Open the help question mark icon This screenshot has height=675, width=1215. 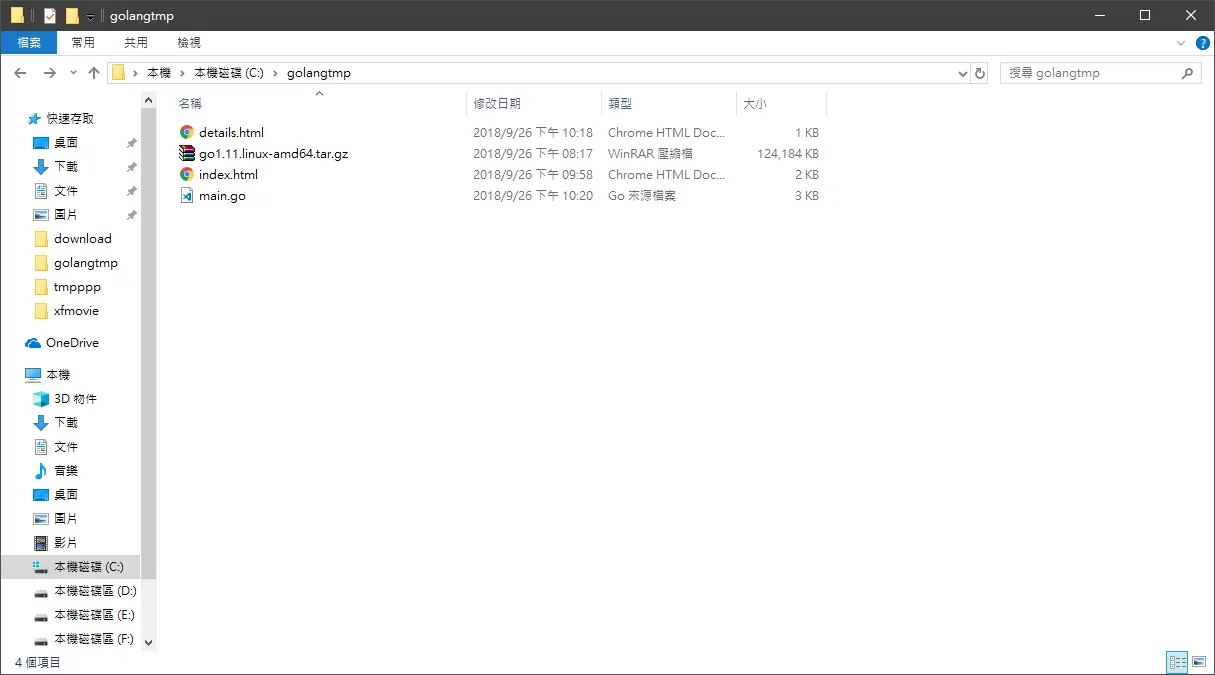1203,43
